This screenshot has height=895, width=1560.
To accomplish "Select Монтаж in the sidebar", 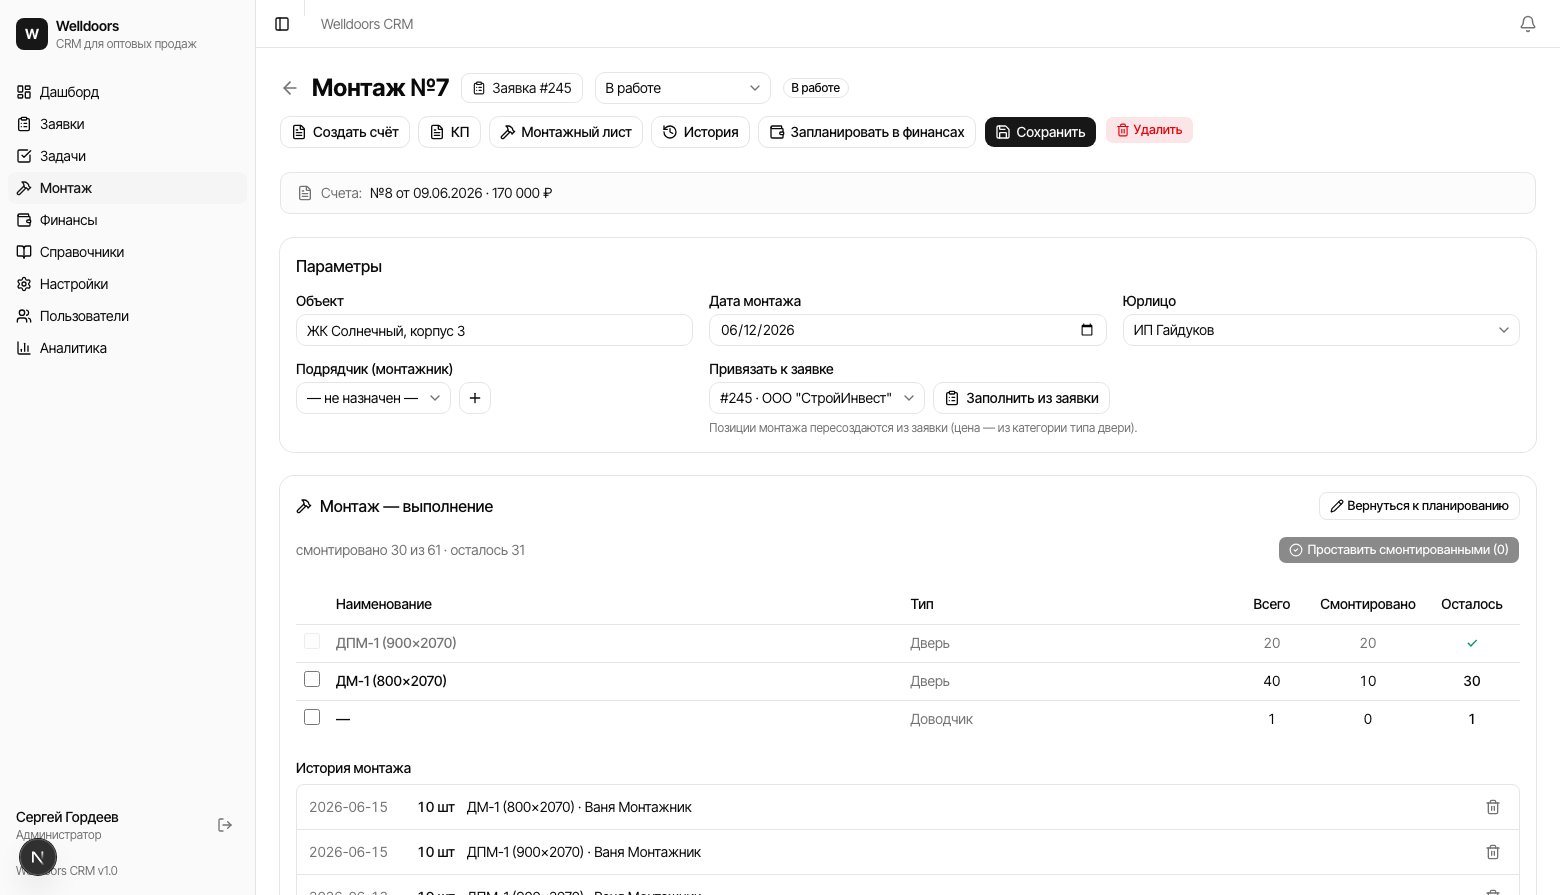I will click(x=128, y=188).
